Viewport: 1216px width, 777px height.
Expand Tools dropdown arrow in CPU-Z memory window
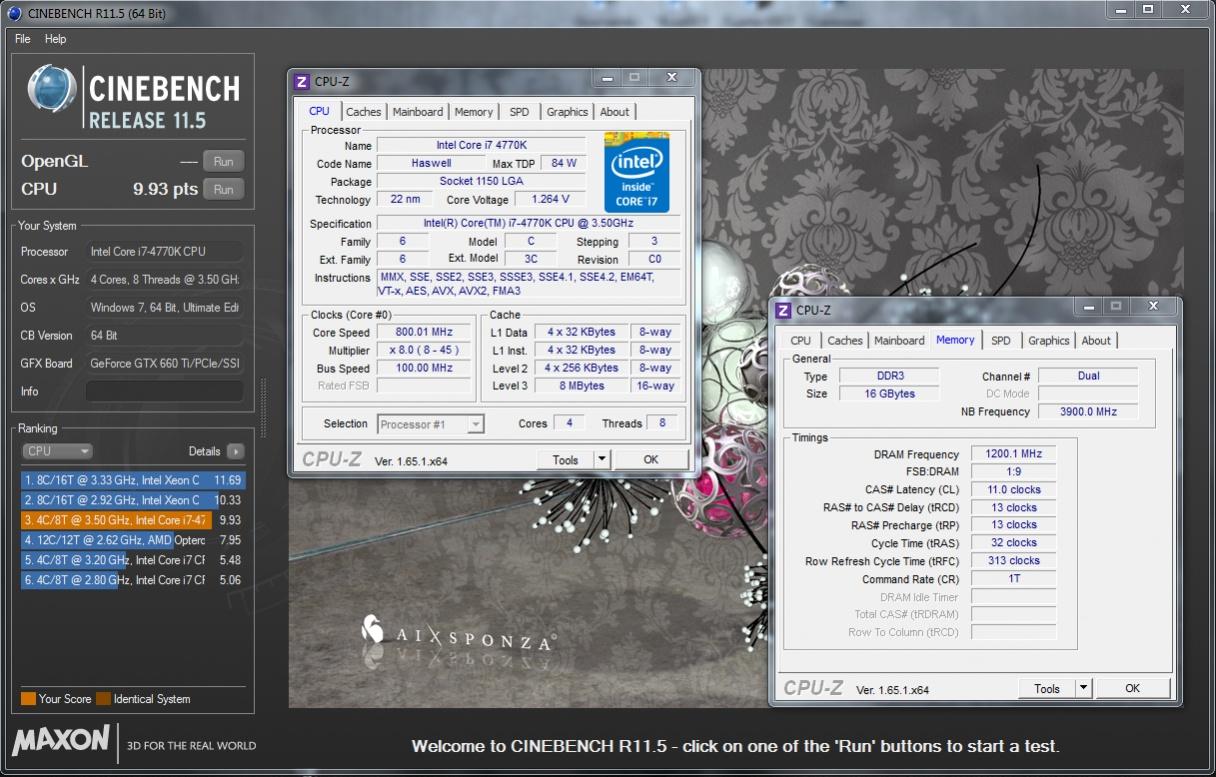pyautogui.click(x=1084, y=688)
